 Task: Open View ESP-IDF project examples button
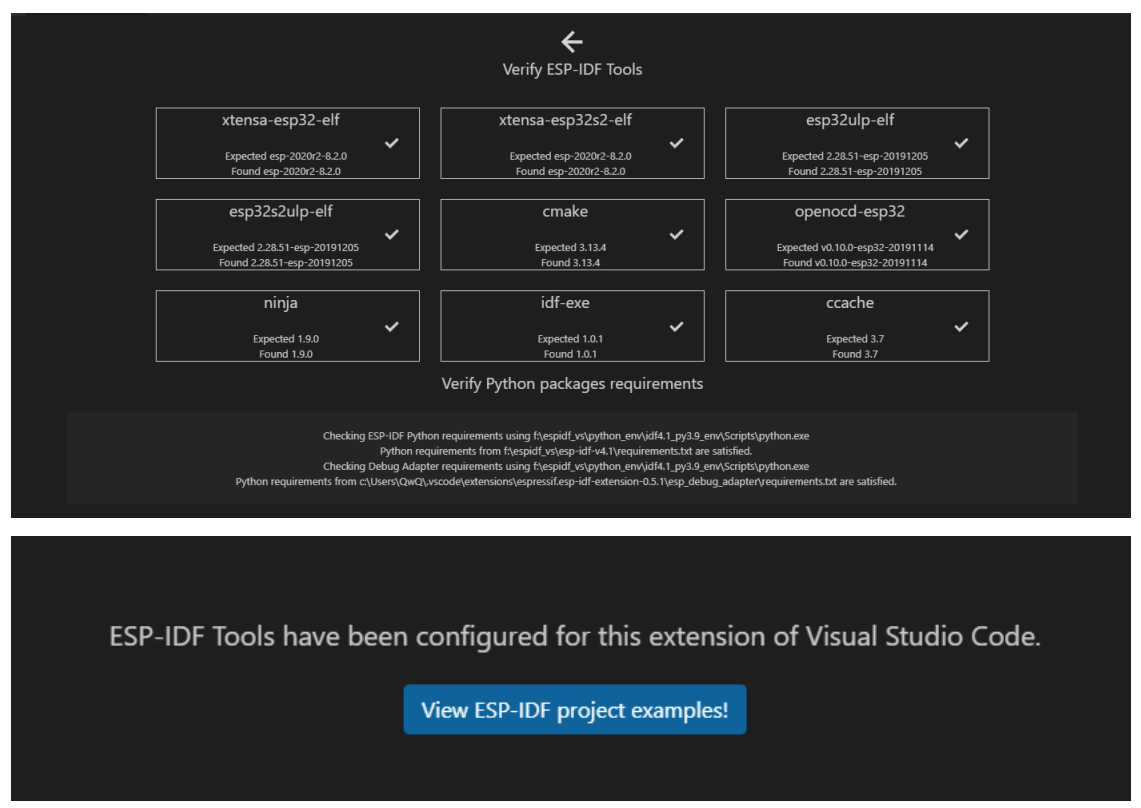point(575,710)
